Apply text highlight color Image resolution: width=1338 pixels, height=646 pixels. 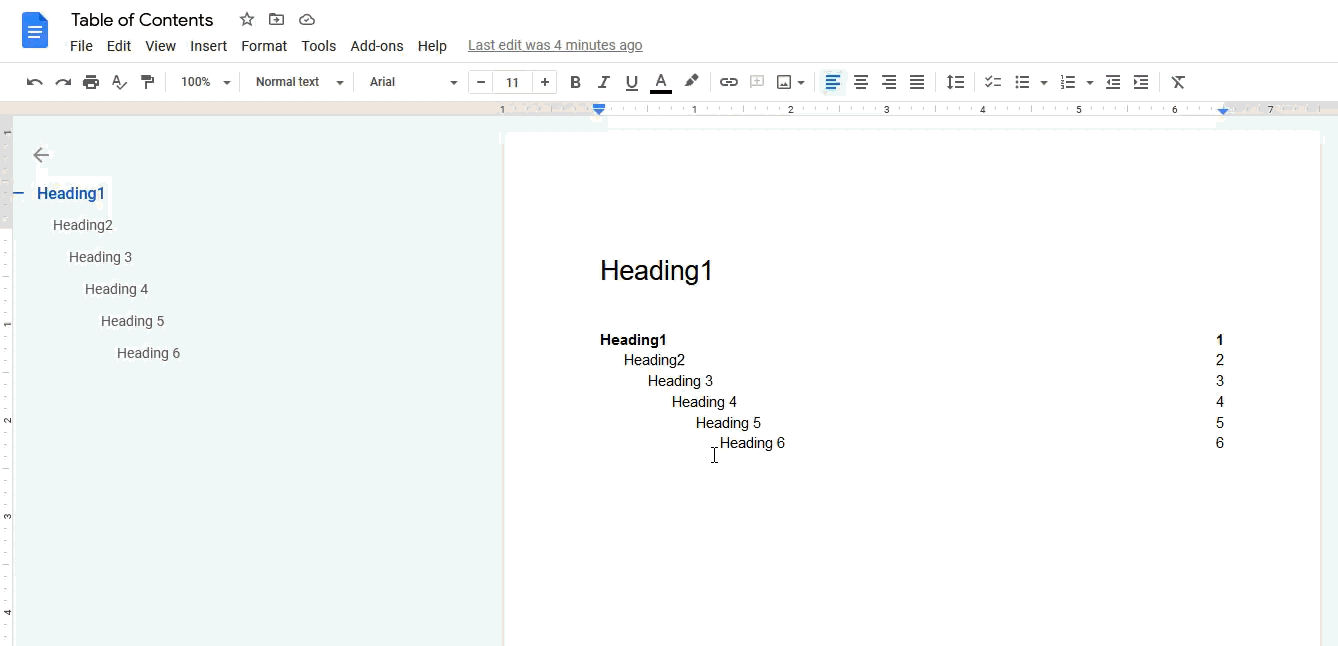coord(692,82)
